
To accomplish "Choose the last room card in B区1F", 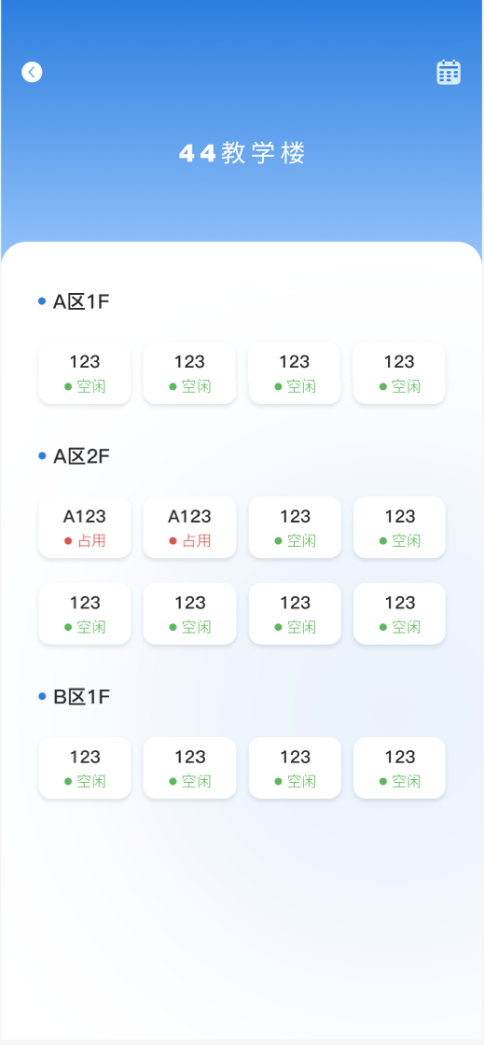I will 399,768.
